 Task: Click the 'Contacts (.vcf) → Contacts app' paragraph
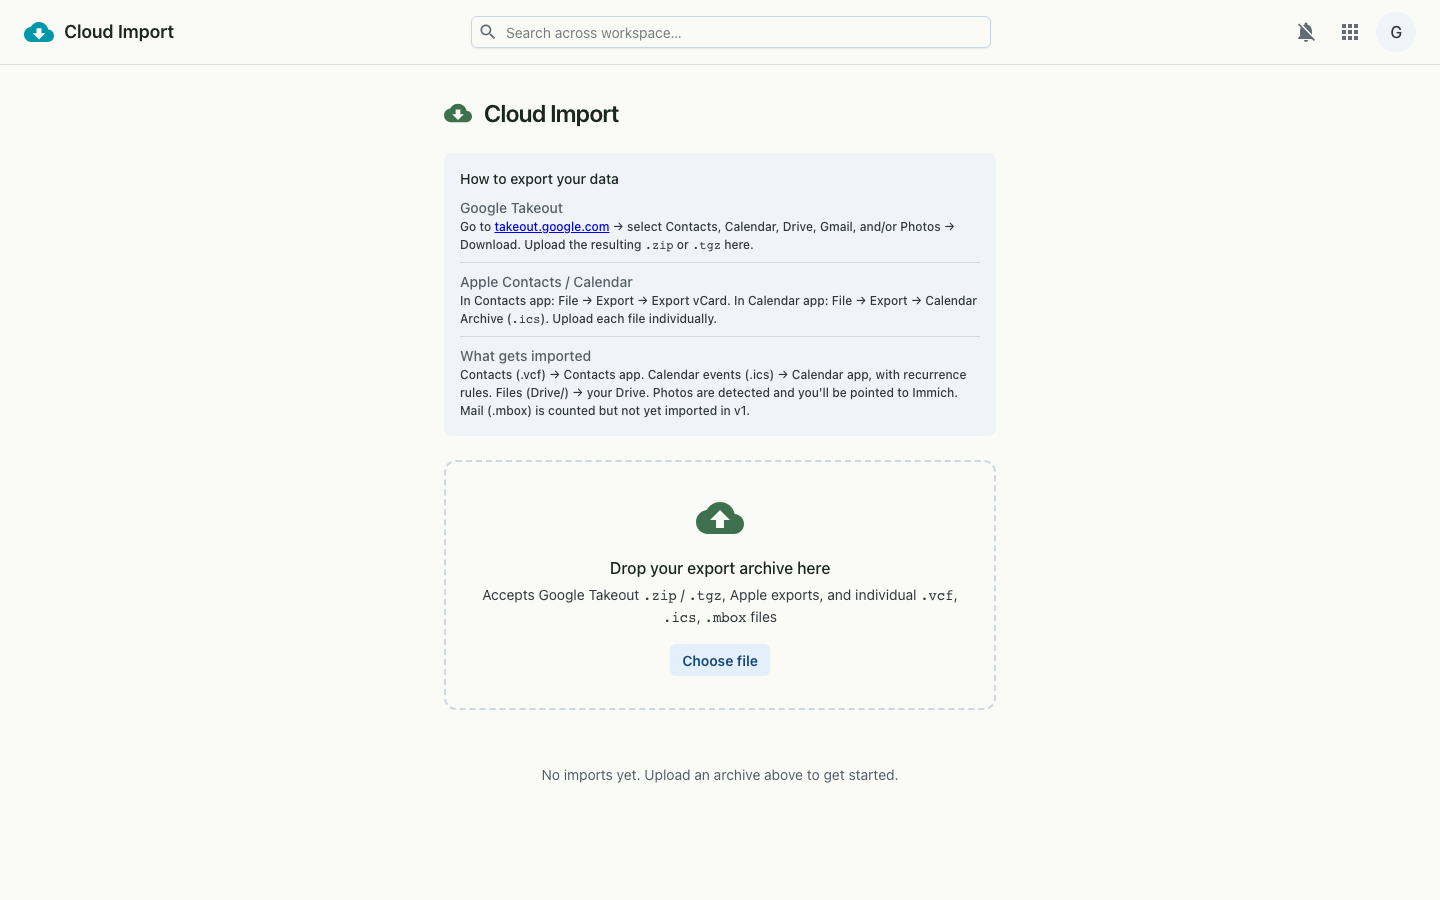(x=714, y=393)
